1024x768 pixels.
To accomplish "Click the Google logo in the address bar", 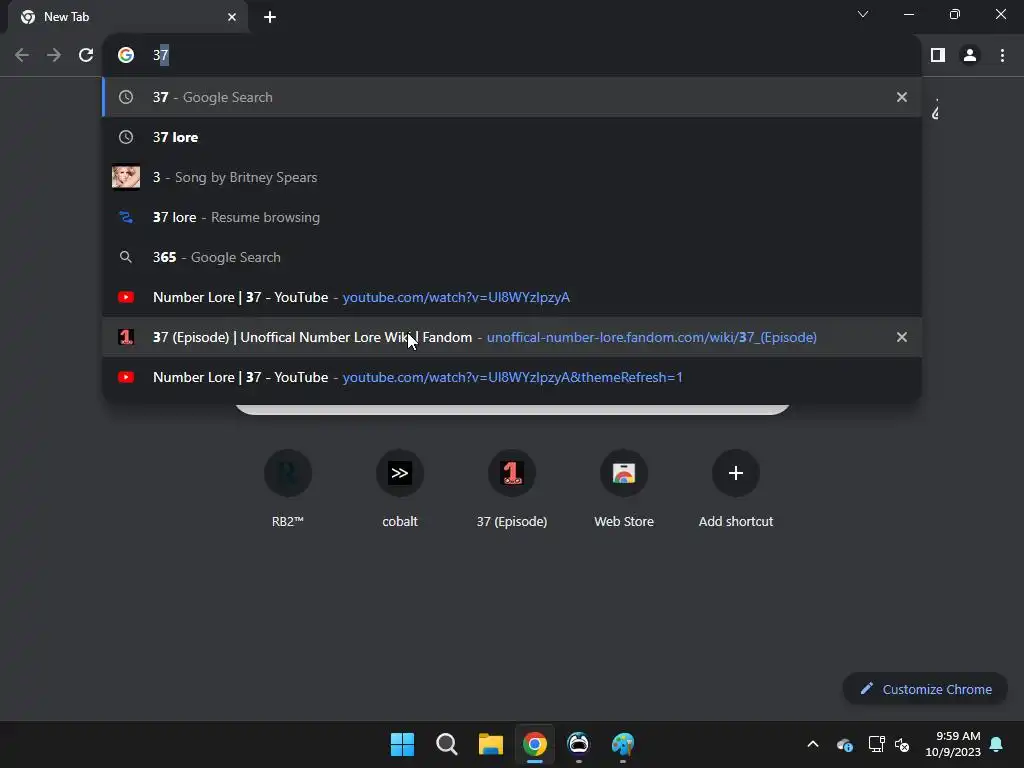I will [x=126, y=55].
